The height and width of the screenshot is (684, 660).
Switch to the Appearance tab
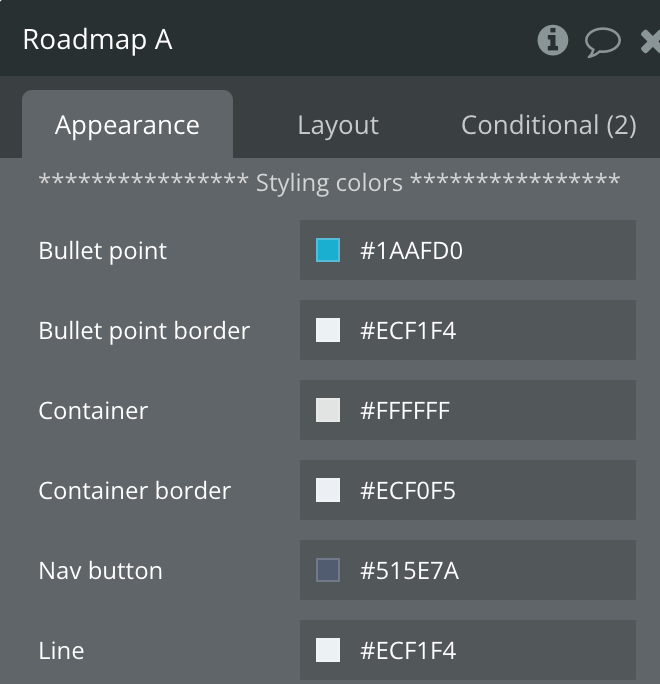point(127,124)
